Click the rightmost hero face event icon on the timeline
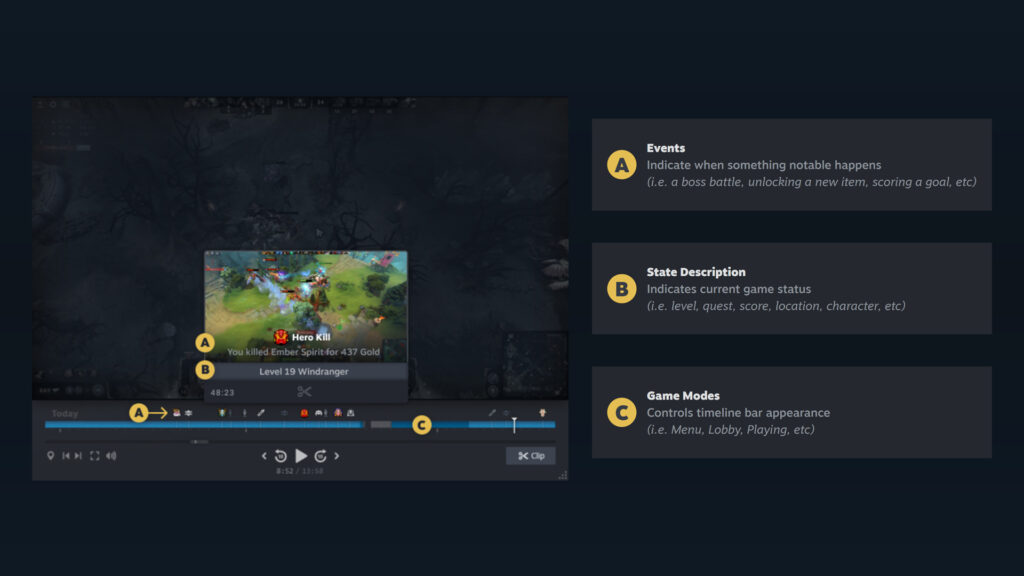The image size is (1024, 576). (543, 413)
